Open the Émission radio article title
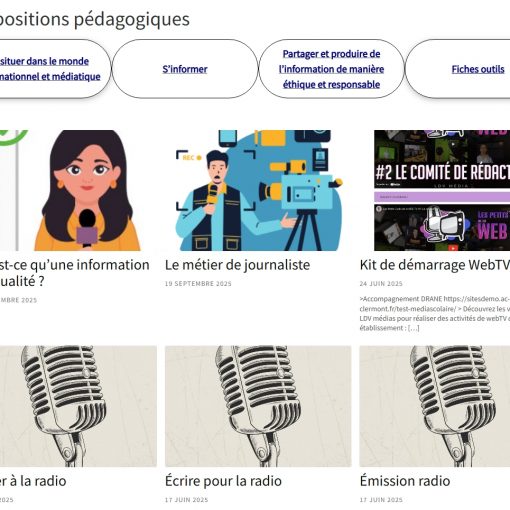Screen dimensions: 510x510 click(x=405, y=481)
